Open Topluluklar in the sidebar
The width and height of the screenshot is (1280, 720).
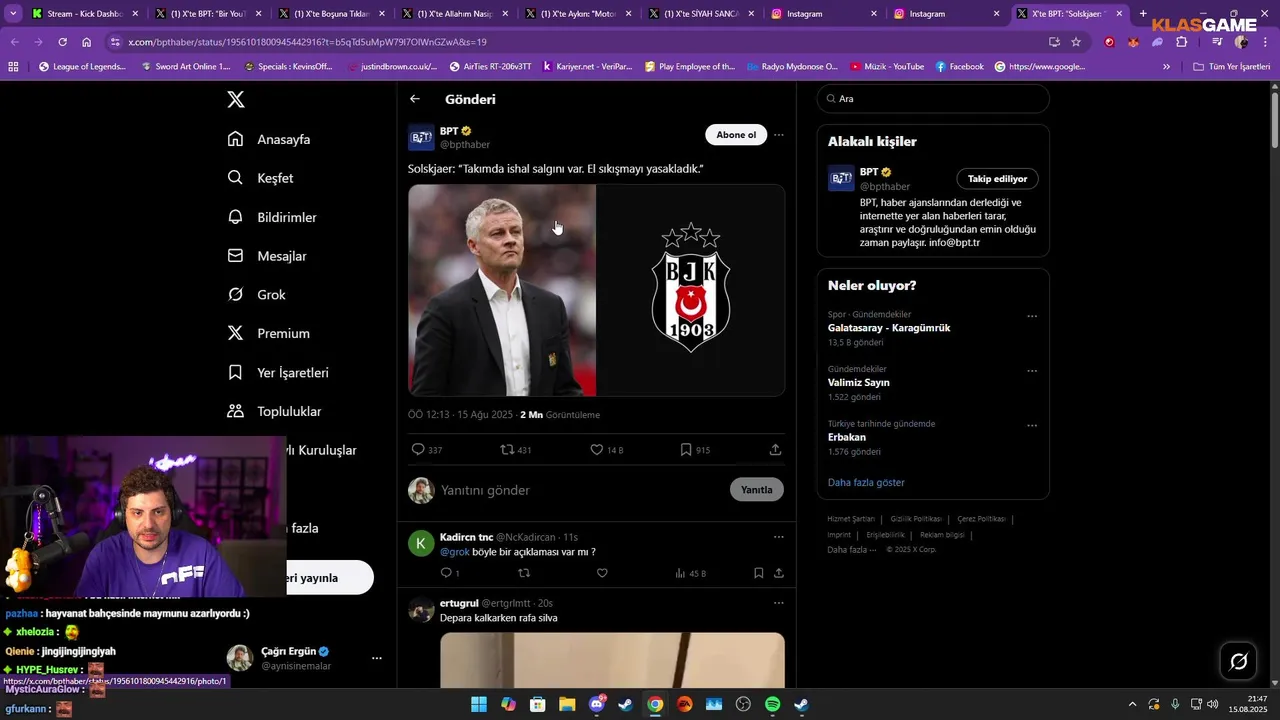pyautogui.click(x=275, y=411)
